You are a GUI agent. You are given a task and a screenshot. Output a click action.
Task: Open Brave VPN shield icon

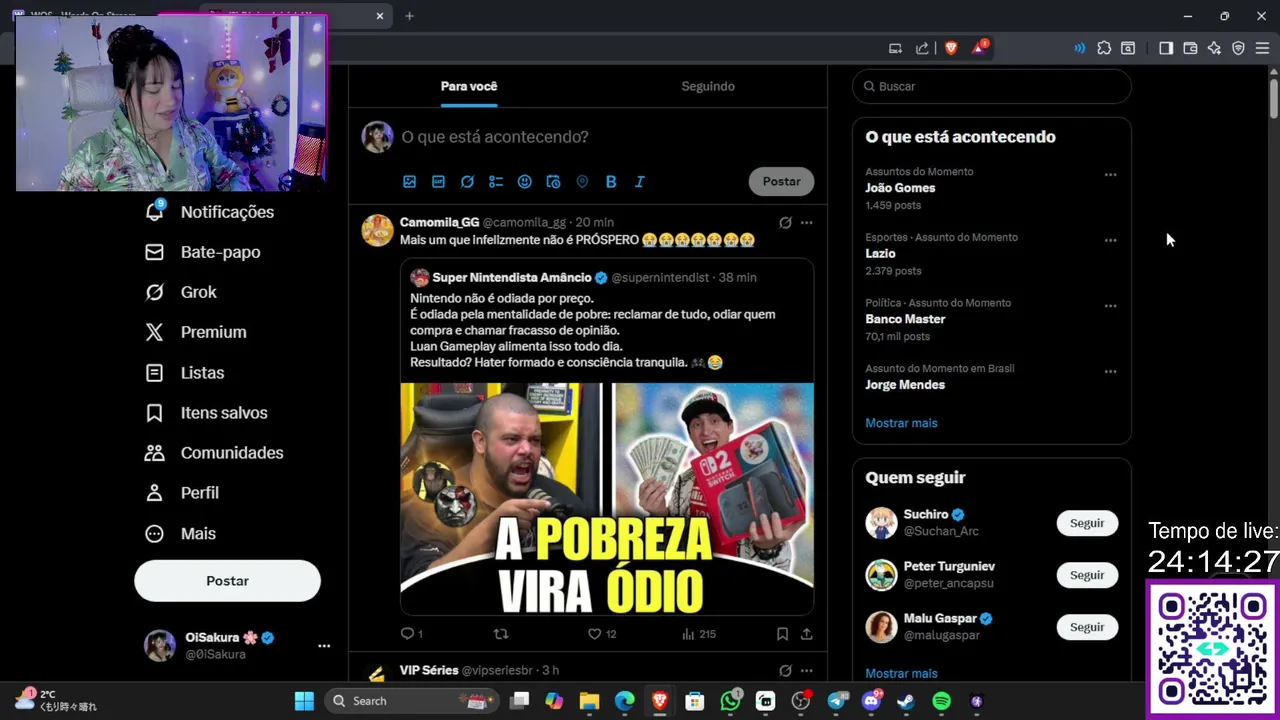point(1238,48)
